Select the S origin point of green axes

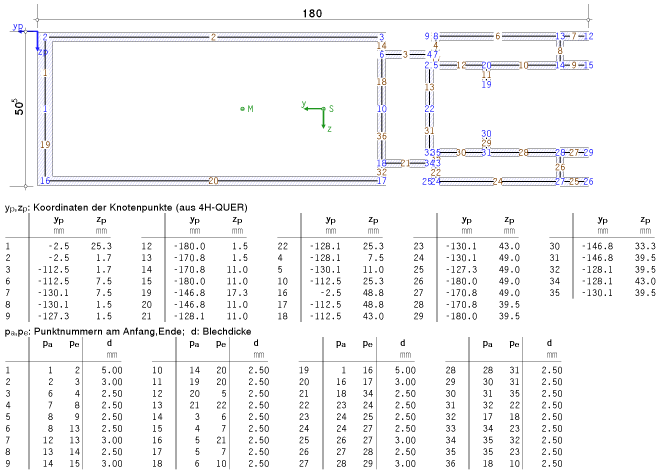pyautogui.click(x=322, y=107)
